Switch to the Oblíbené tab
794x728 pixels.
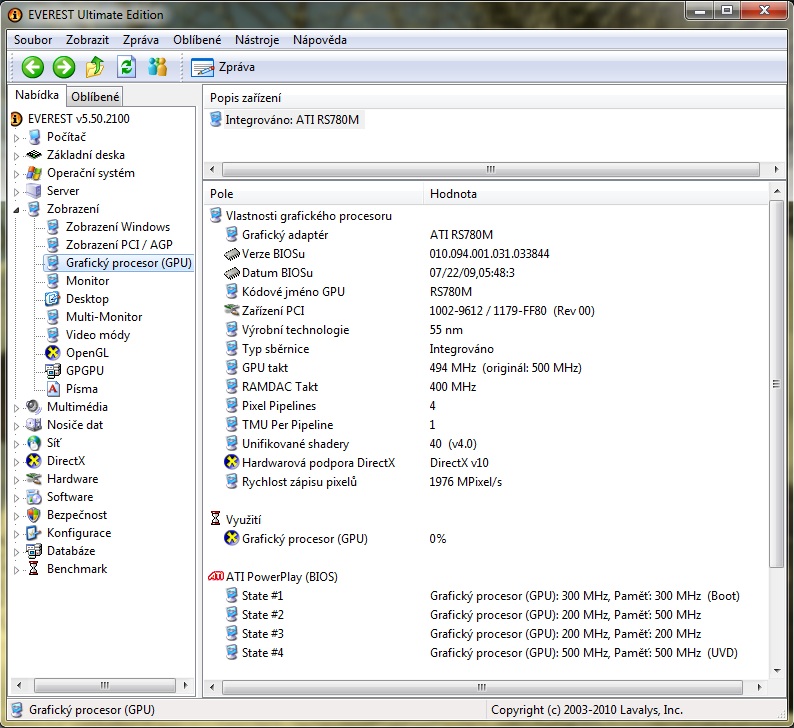point(95,97)
